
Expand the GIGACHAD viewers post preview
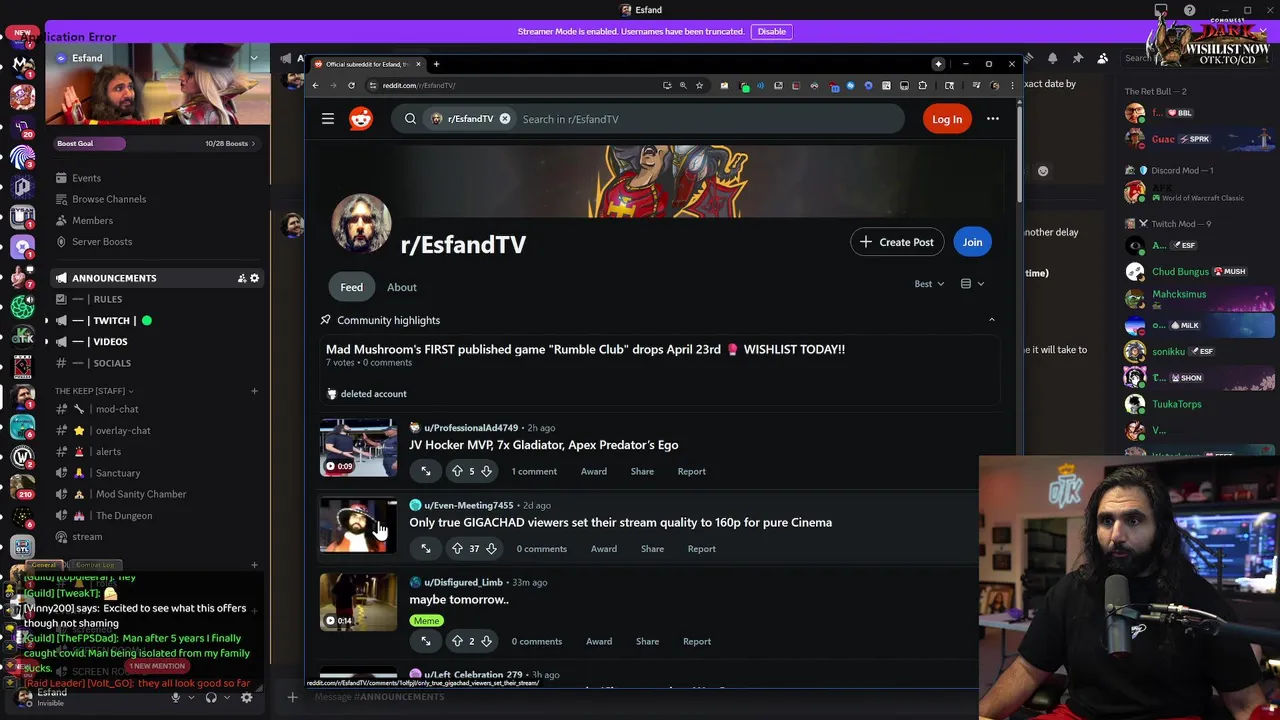(426, 548)
